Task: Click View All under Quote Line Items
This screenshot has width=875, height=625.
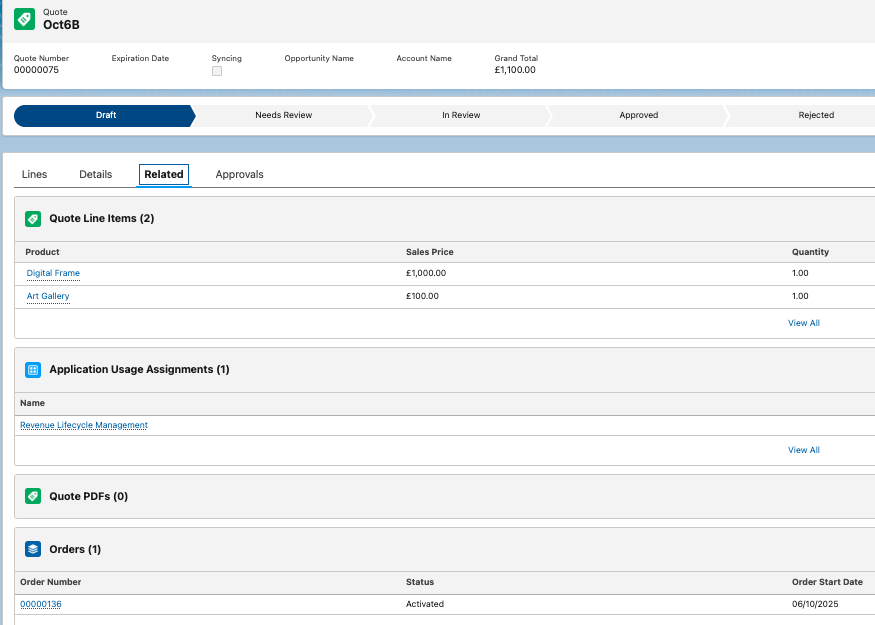Action: pyautogui.click(x=803, y=323)
